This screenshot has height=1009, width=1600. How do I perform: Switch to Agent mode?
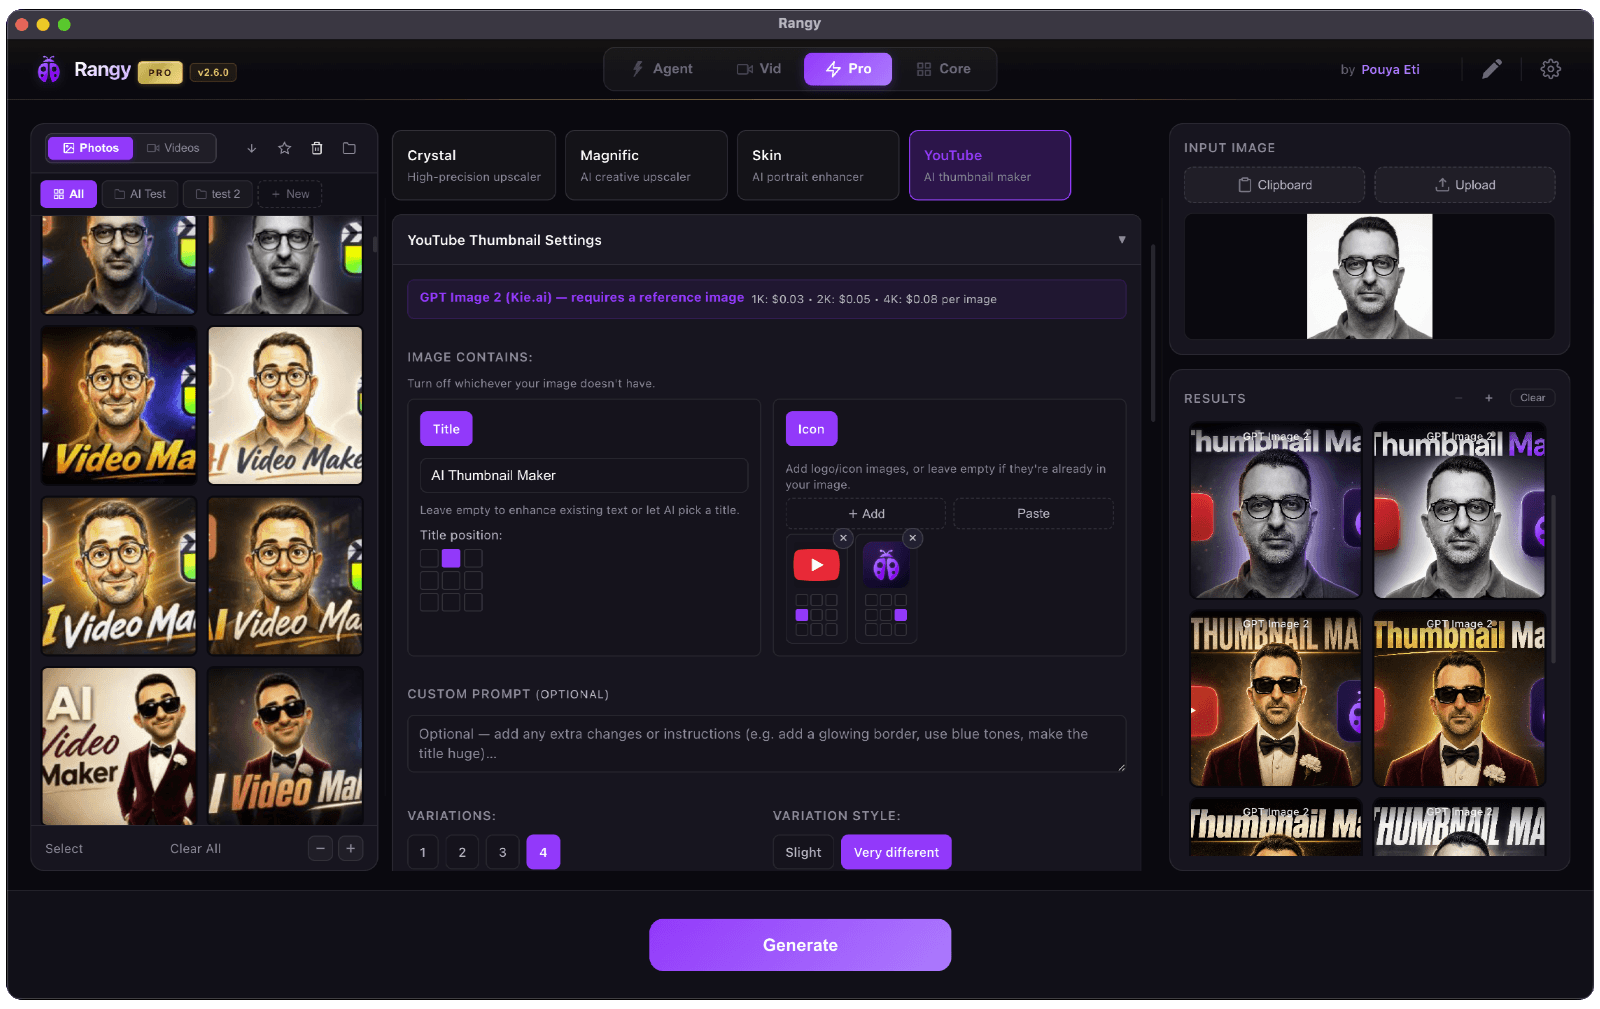point(662,69)
